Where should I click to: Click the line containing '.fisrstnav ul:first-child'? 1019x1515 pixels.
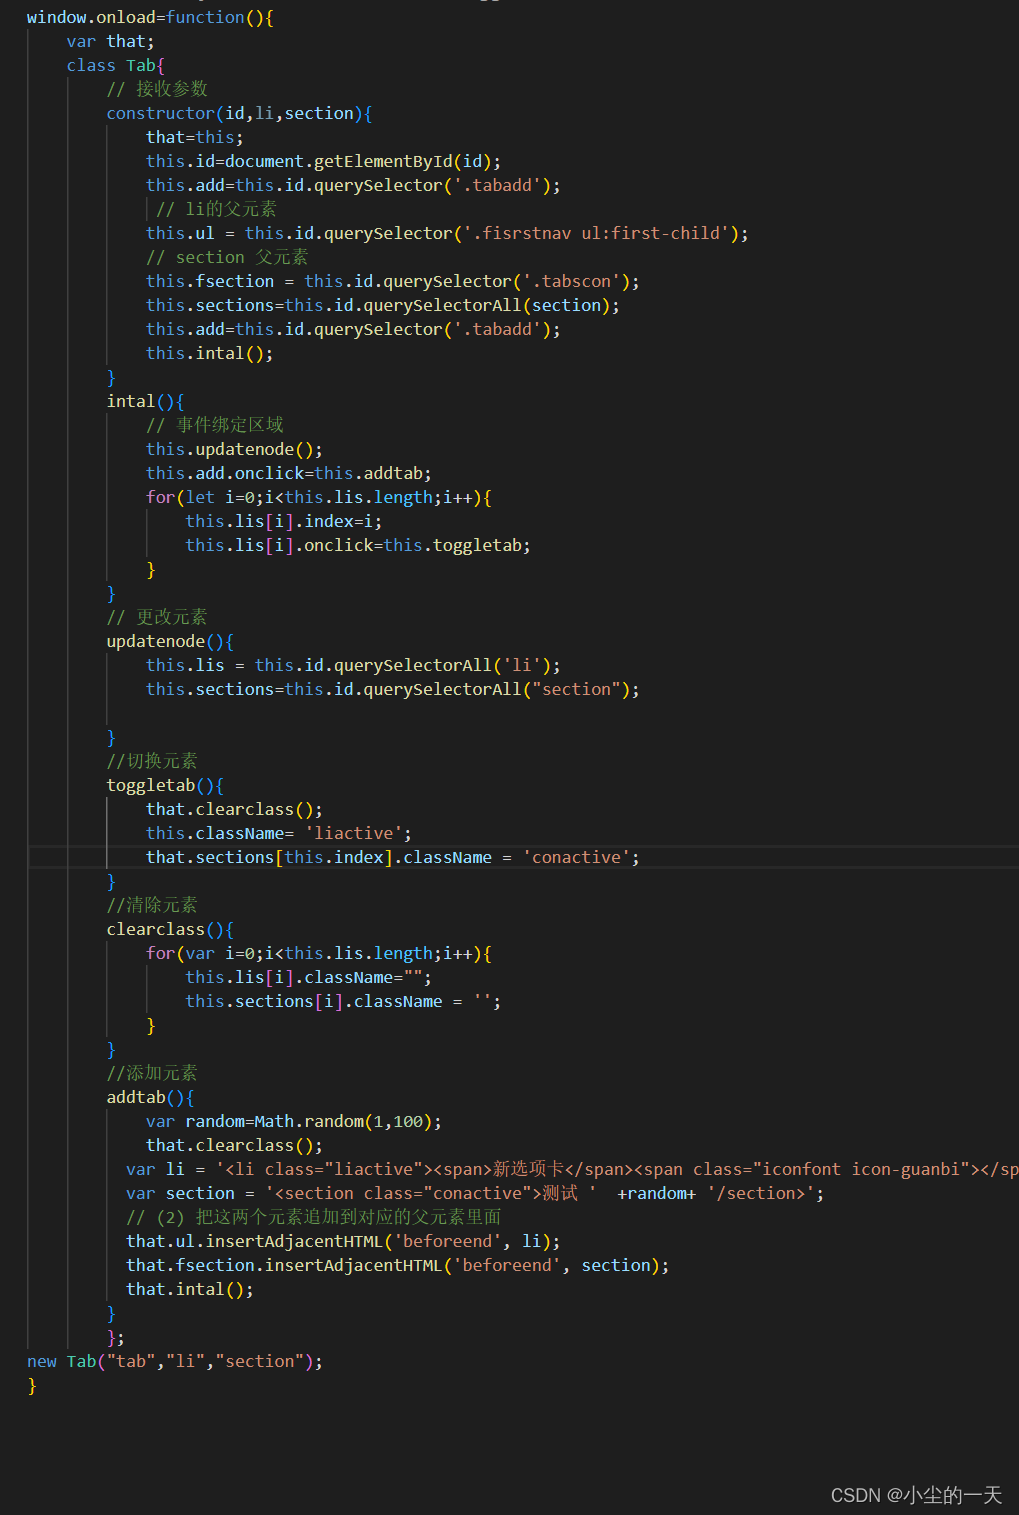click(x=447, y=233)
